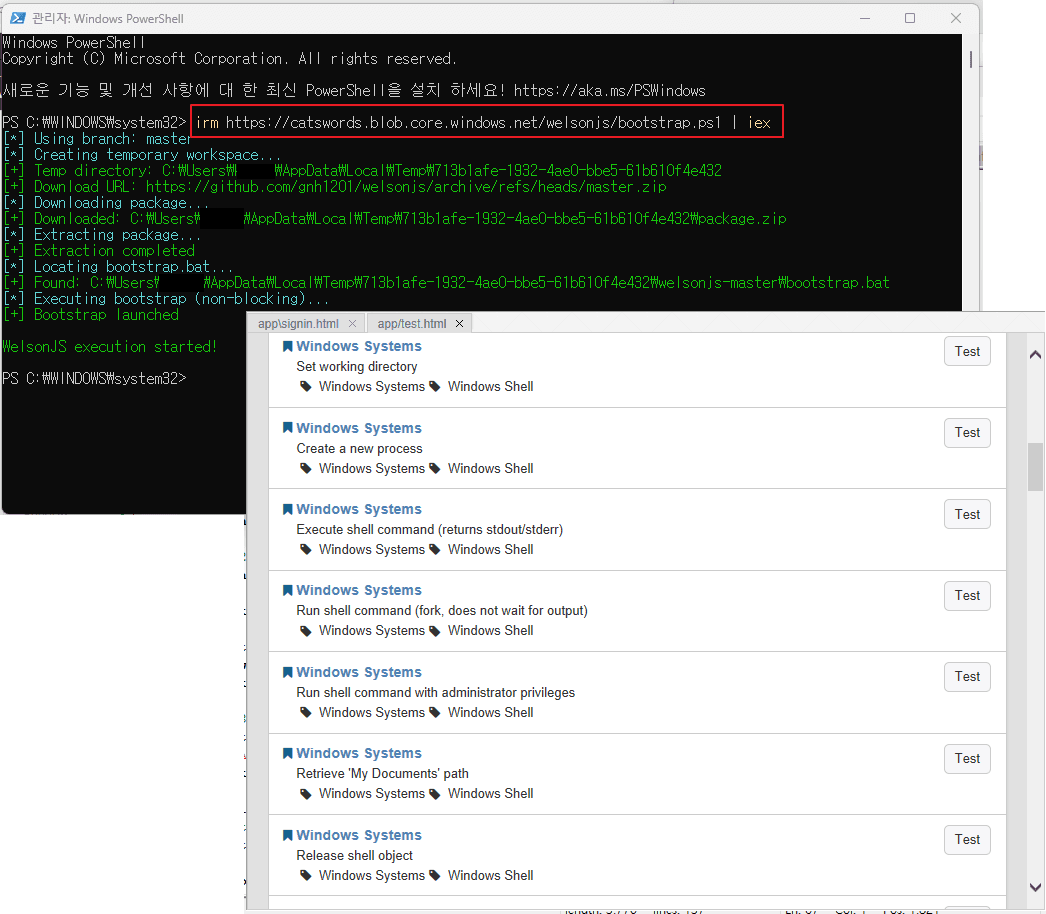Click the 'Create a new process' description text
The width and height of the screenshot is (1046, 914).
360,448
